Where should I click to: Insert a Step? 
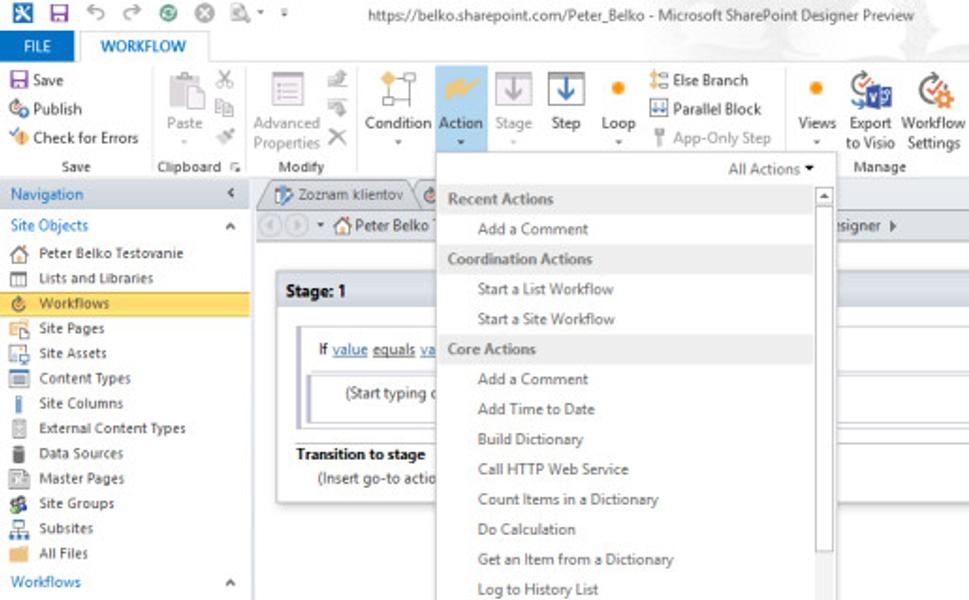(565, 102)
